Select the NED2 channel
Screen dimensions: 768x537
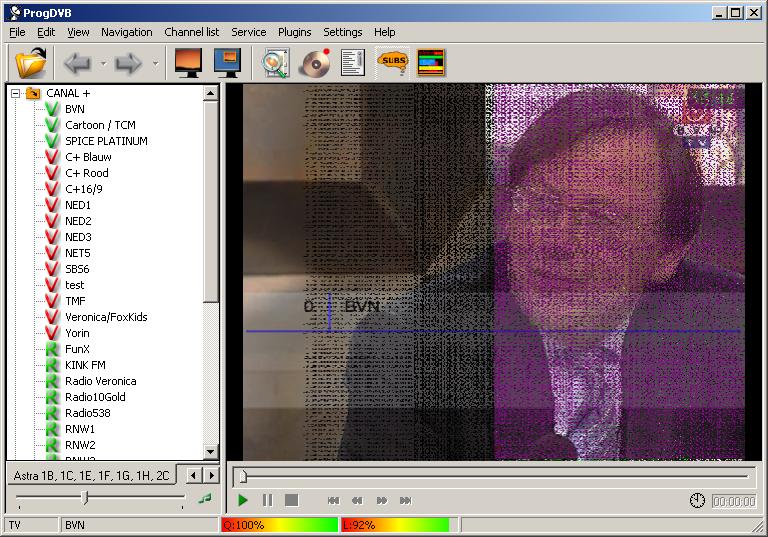tap(78, 221)
